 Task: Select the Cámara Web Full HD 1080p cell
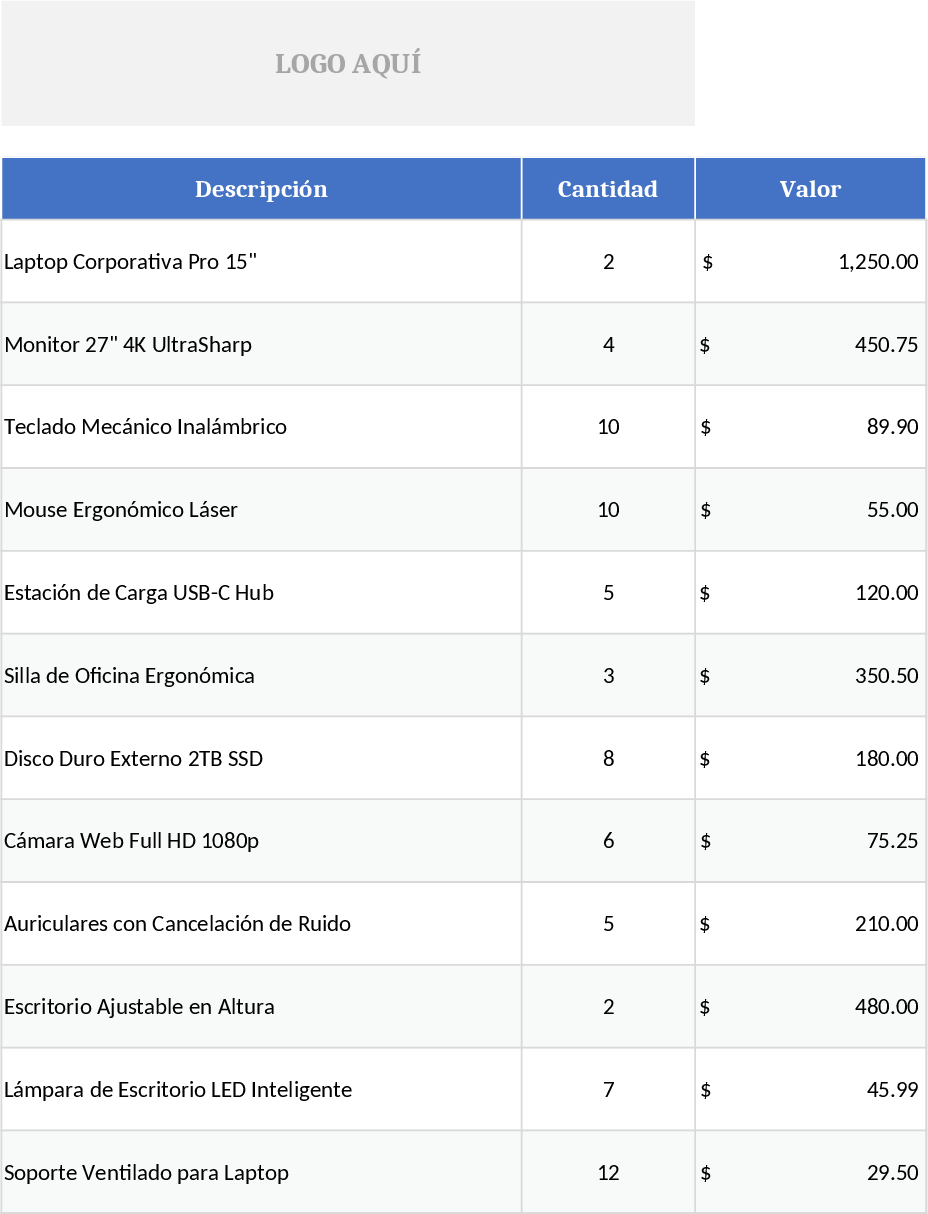(x=132, y=841)
